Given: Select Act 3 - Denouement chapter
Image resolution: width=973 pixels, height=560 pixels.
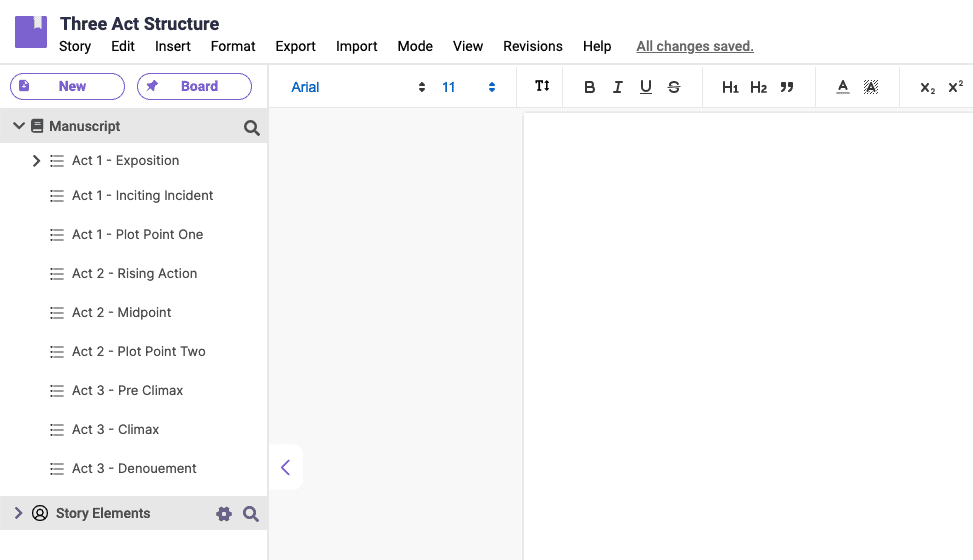Looking at the screenshot, I should (x=134, y=469).
